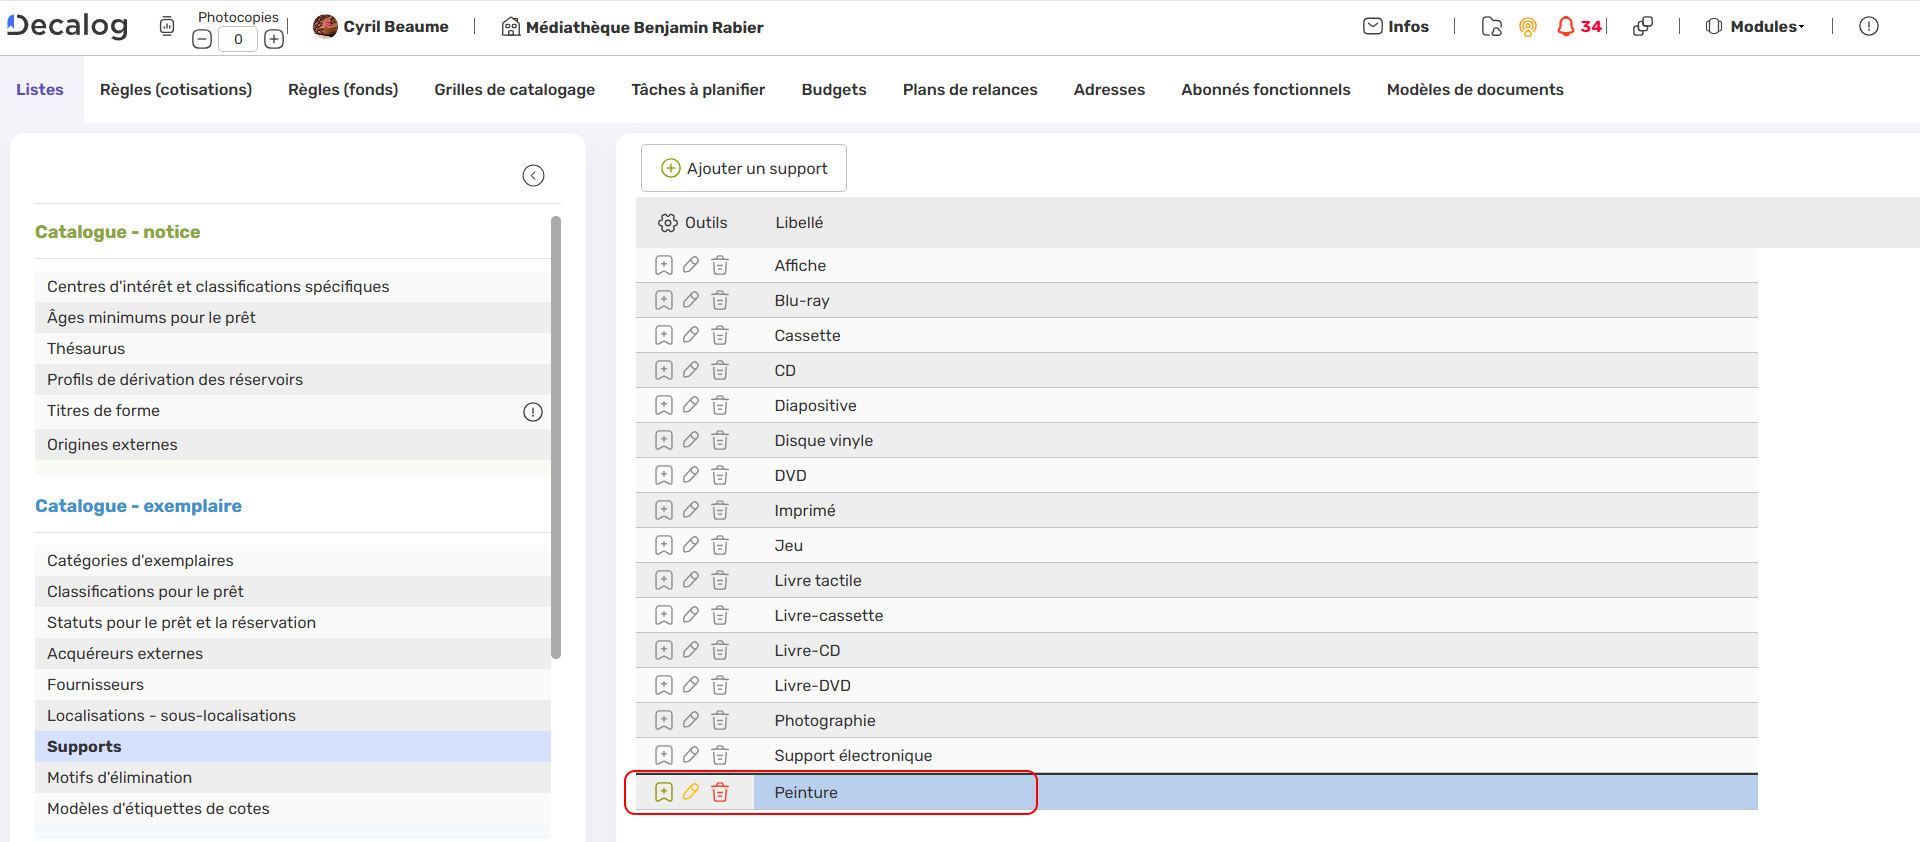1920x842 pixels.
Task: Open Profils de dérivation des réservoirs
Action: coord(293,379)
